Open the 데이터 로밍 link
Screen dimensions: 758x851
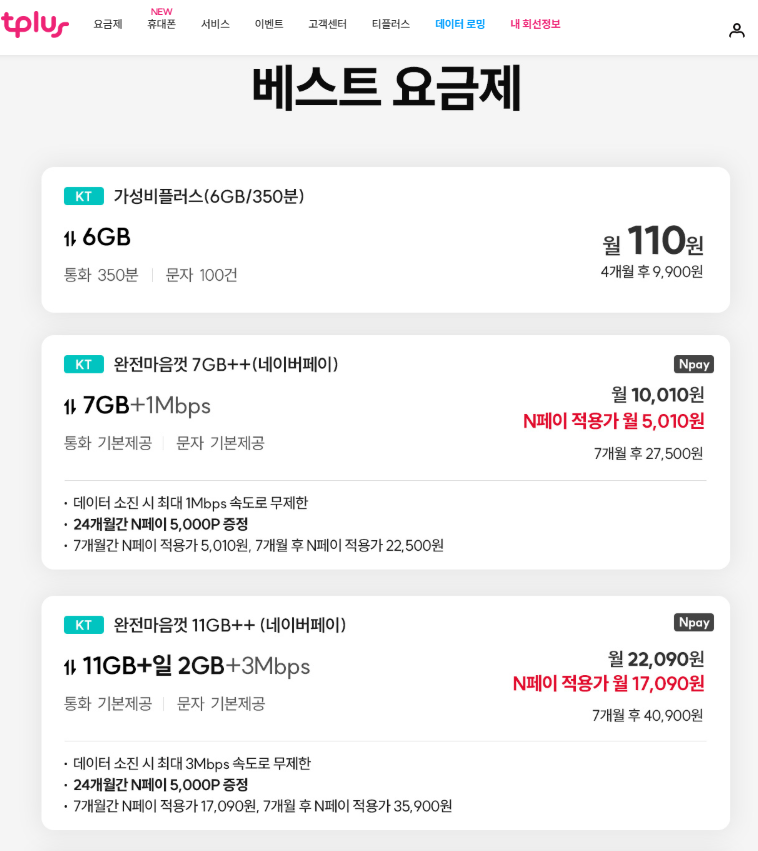[460, 24]
